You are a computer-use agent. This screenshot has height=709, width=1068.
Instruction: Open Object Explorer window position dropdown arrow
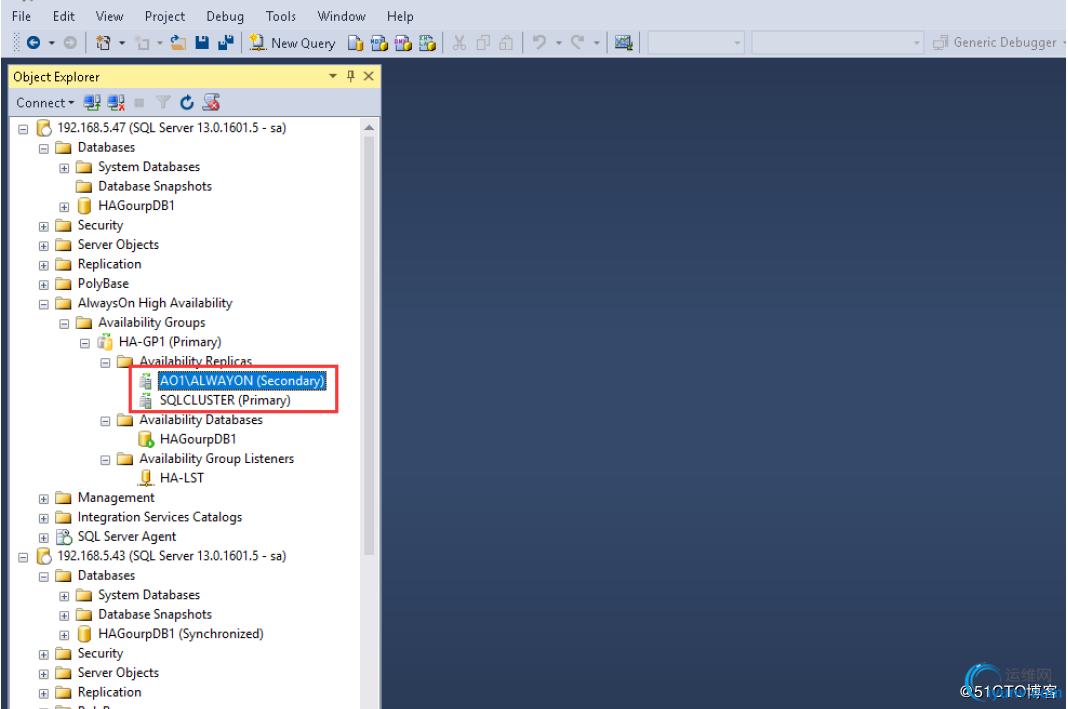click(x=333, y=76)
